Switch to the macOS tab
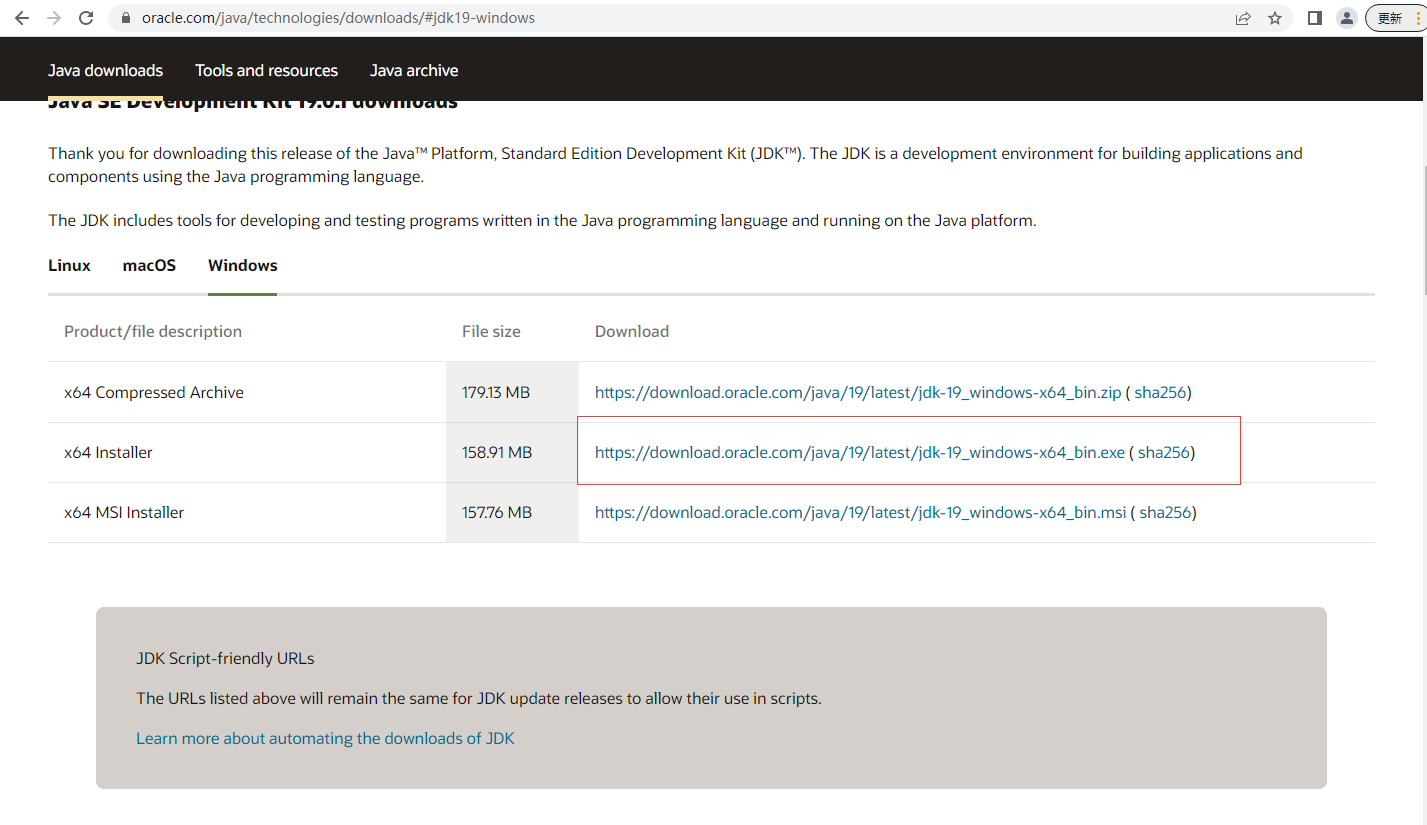The height and width of the screenshot is (825, 1427). [149, 265]
